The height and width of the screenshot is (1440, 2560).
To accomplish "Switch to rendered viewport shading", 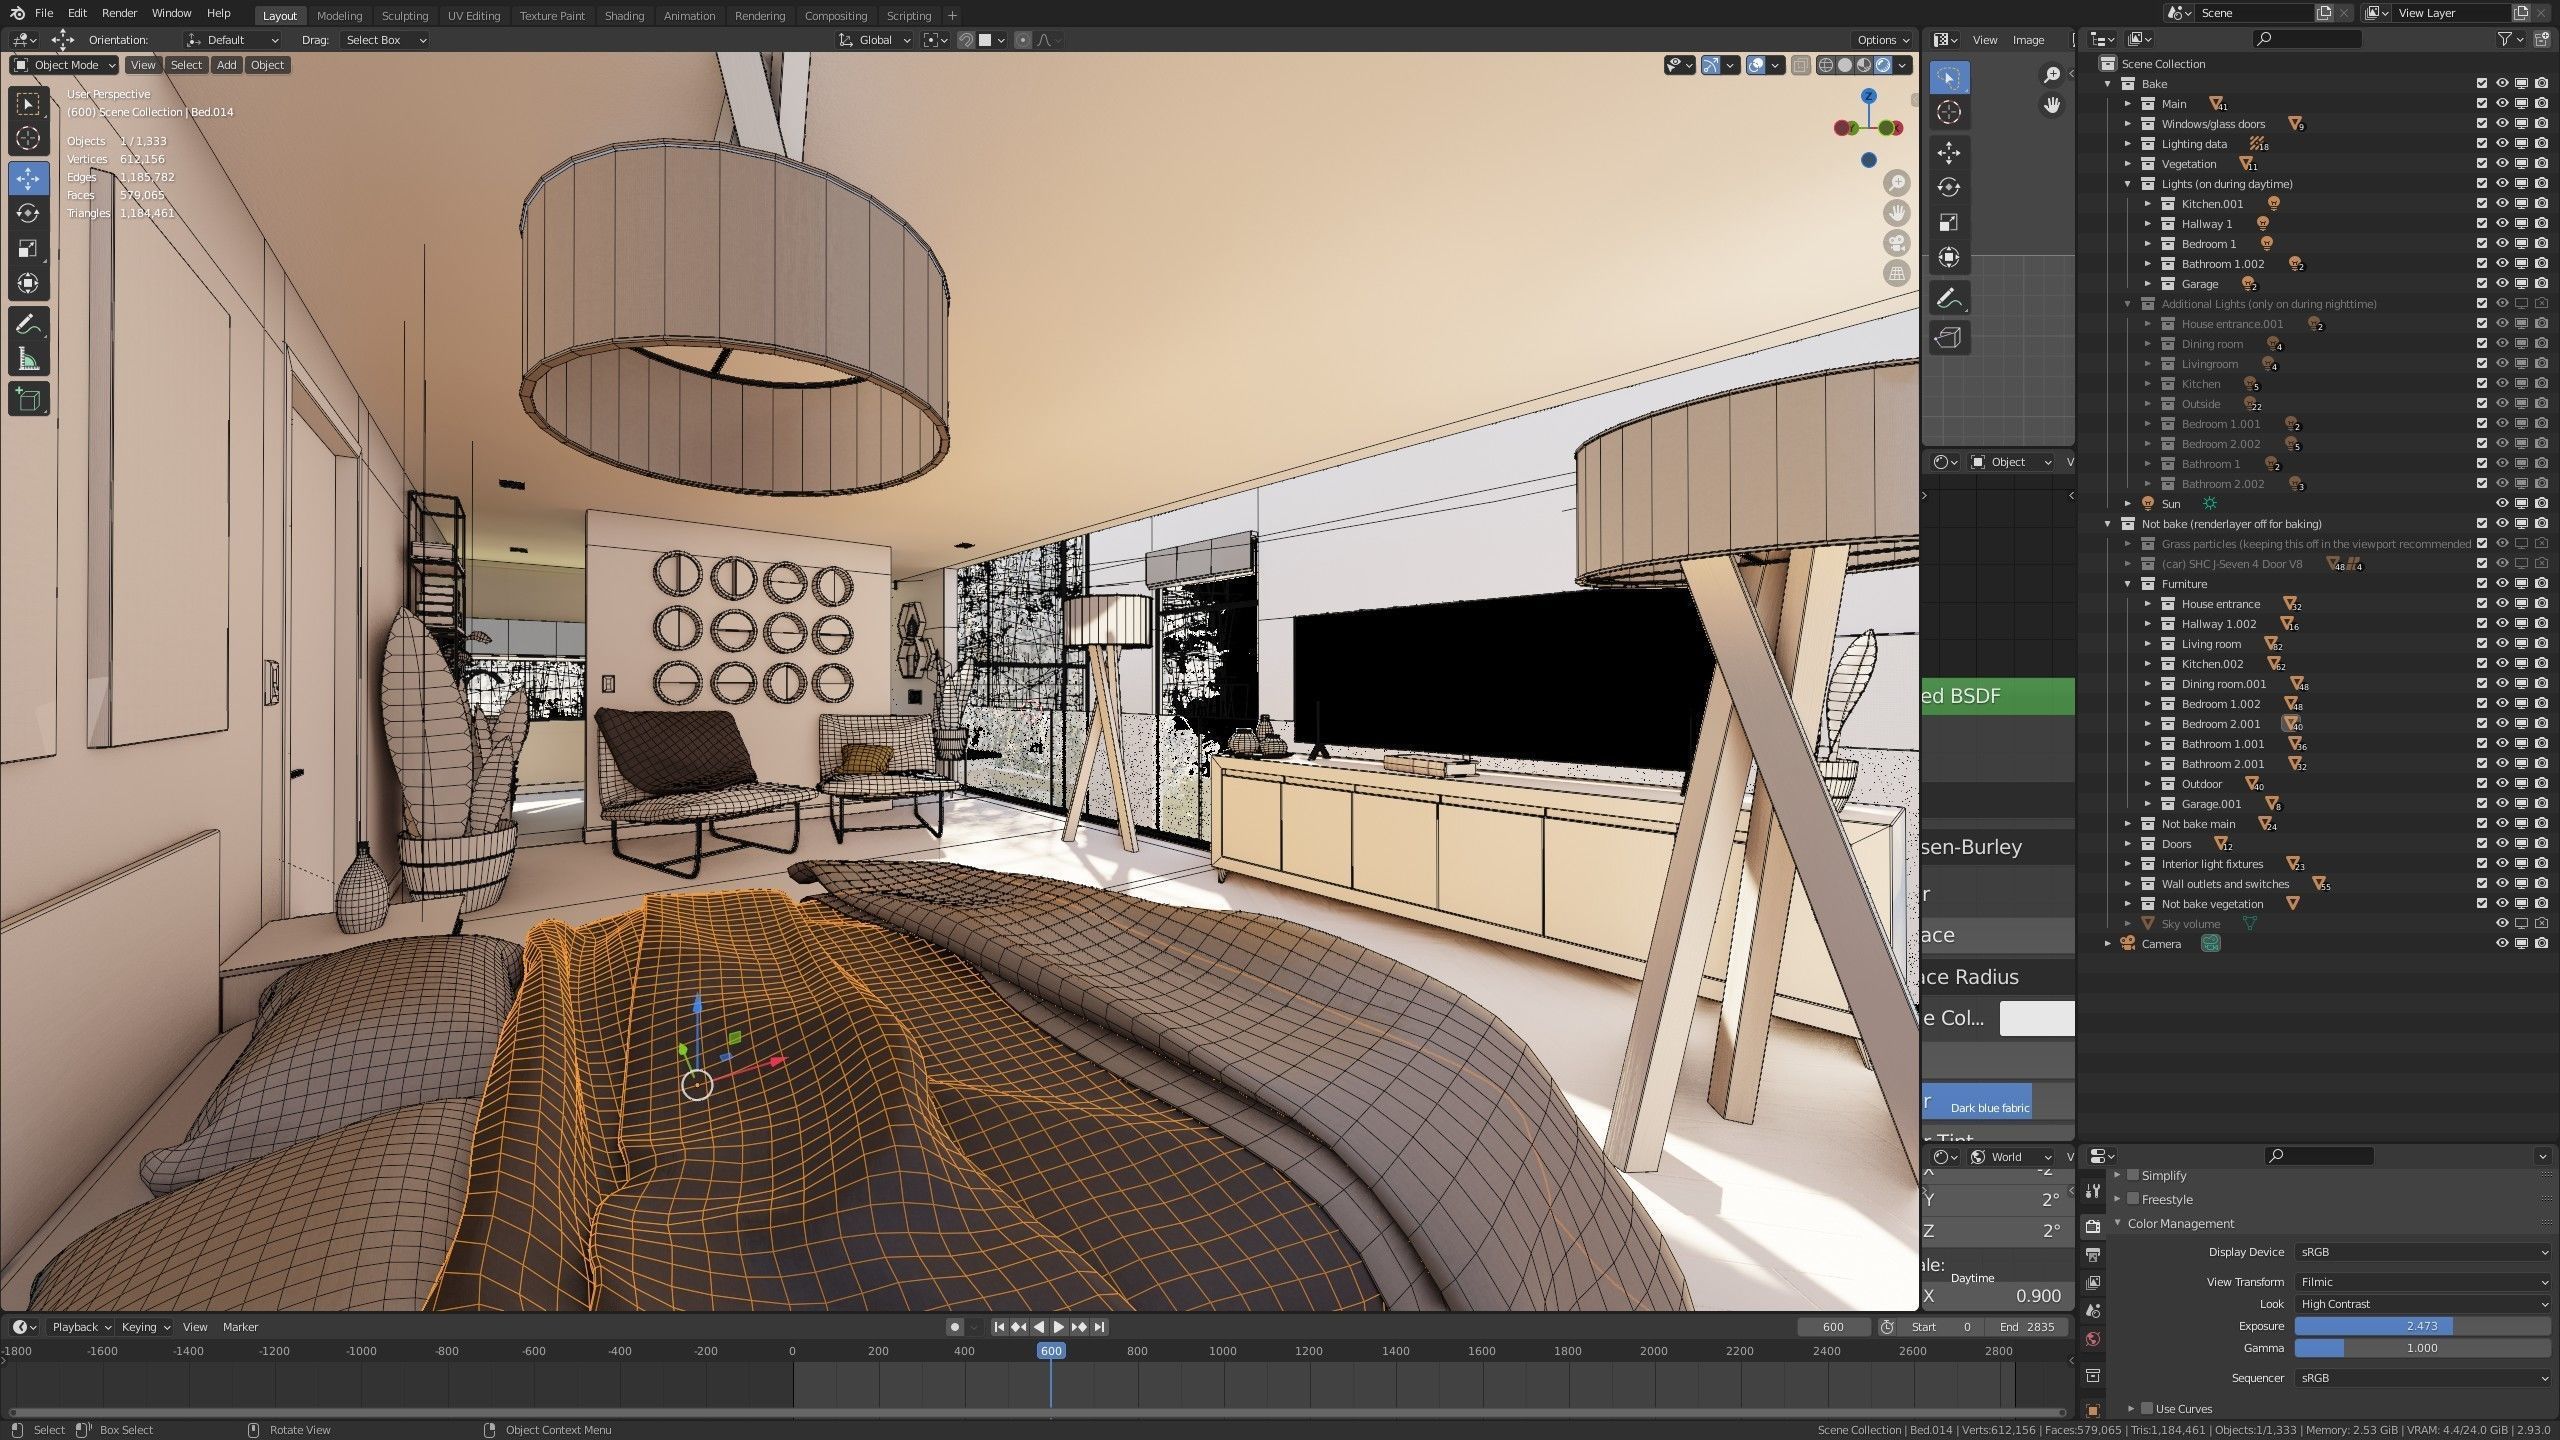I will pos(1883,65).
